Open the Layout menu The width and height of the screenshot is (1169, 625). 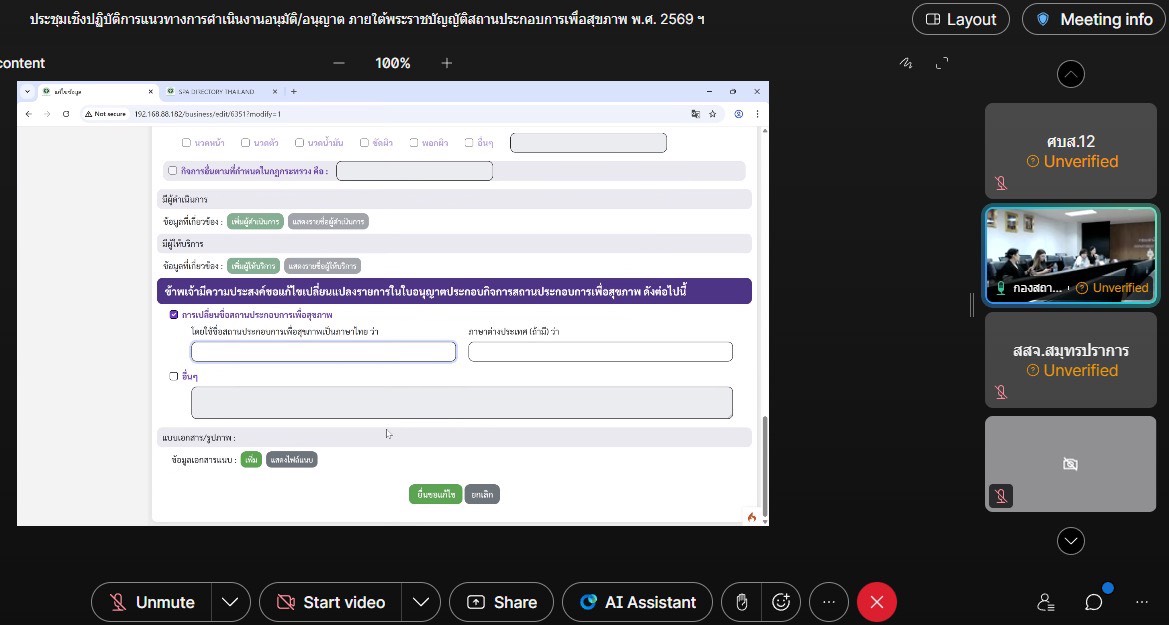tap(960, 19)
